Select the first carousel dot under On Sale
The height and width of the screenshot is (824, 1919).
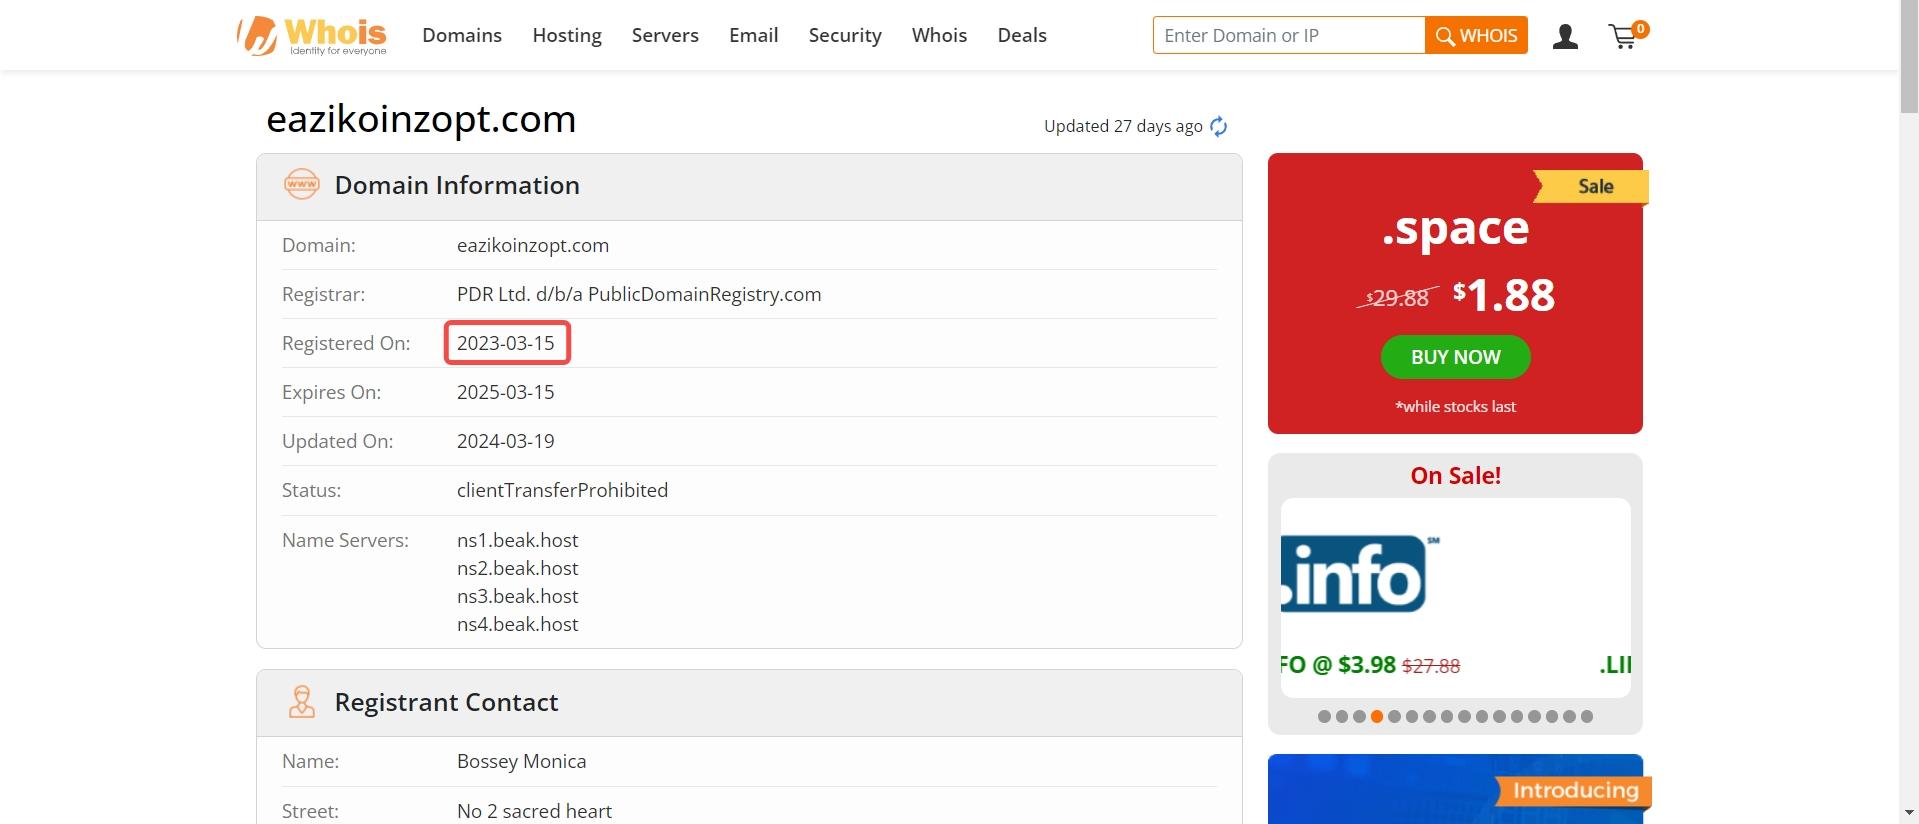[1325, 716]
